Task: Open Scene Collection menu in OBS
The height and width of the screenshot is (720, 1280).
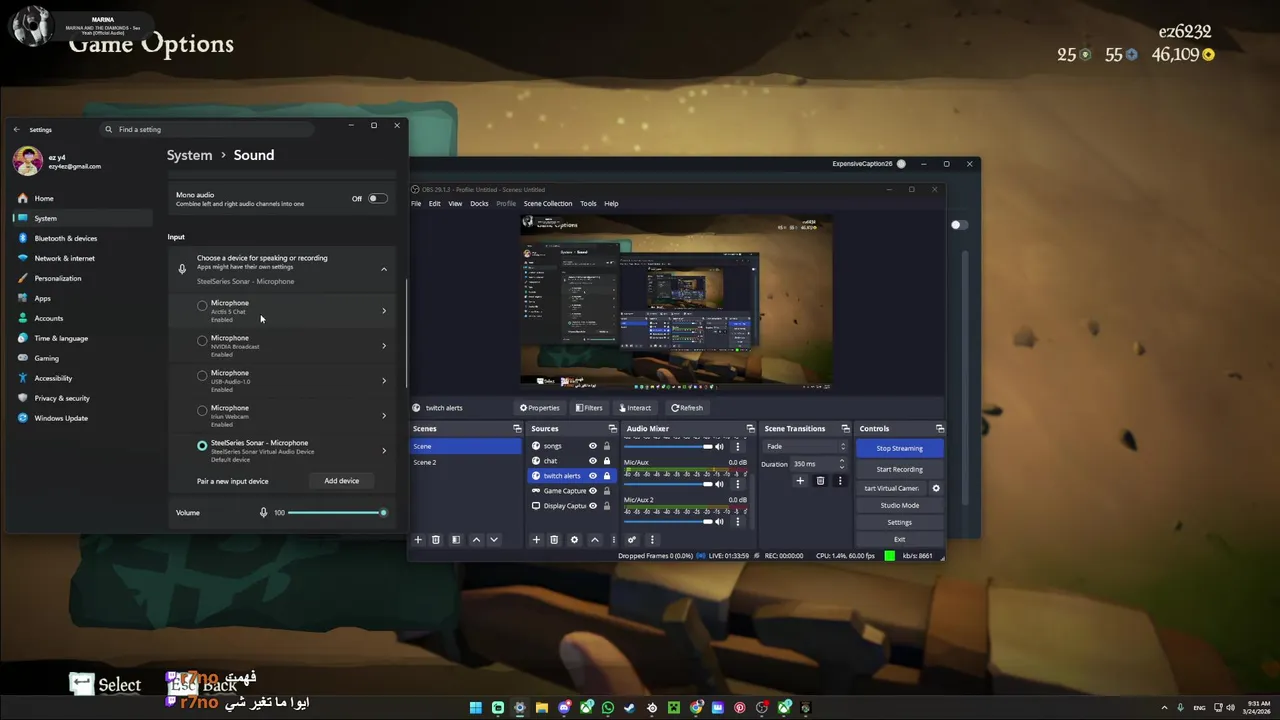Action: [548, 204]
